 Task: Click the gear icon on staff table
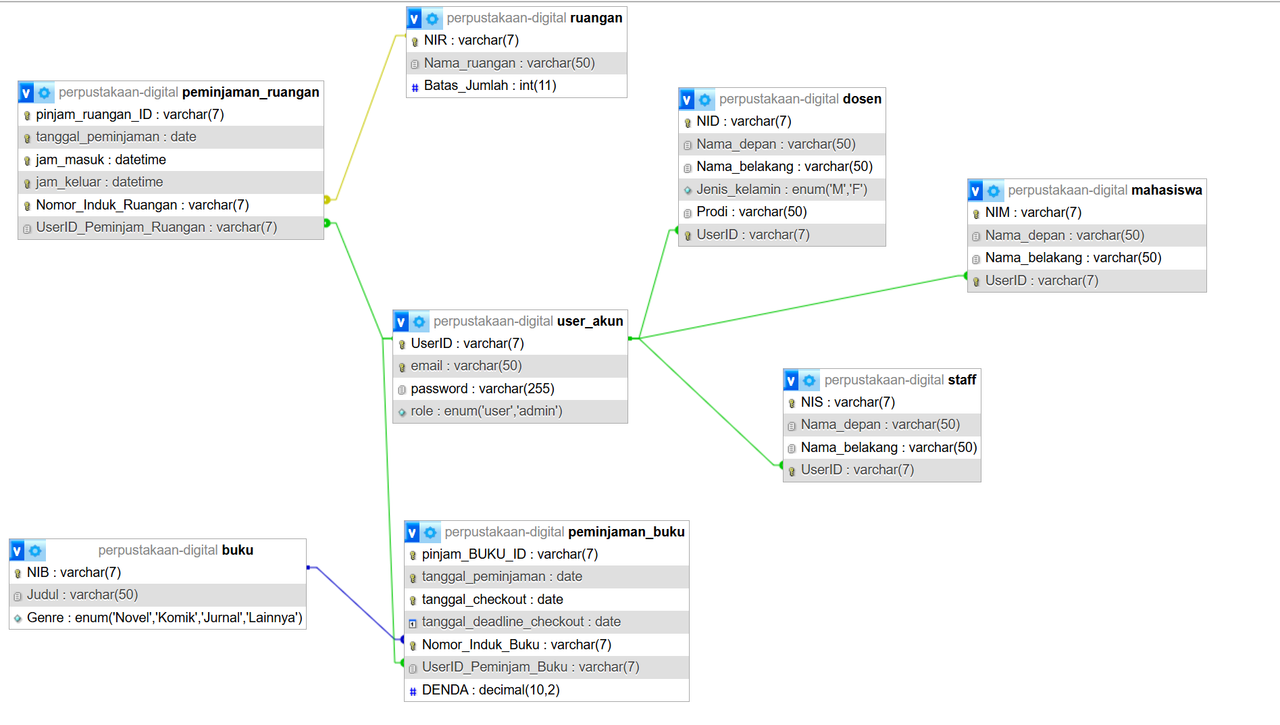[810, 380]
